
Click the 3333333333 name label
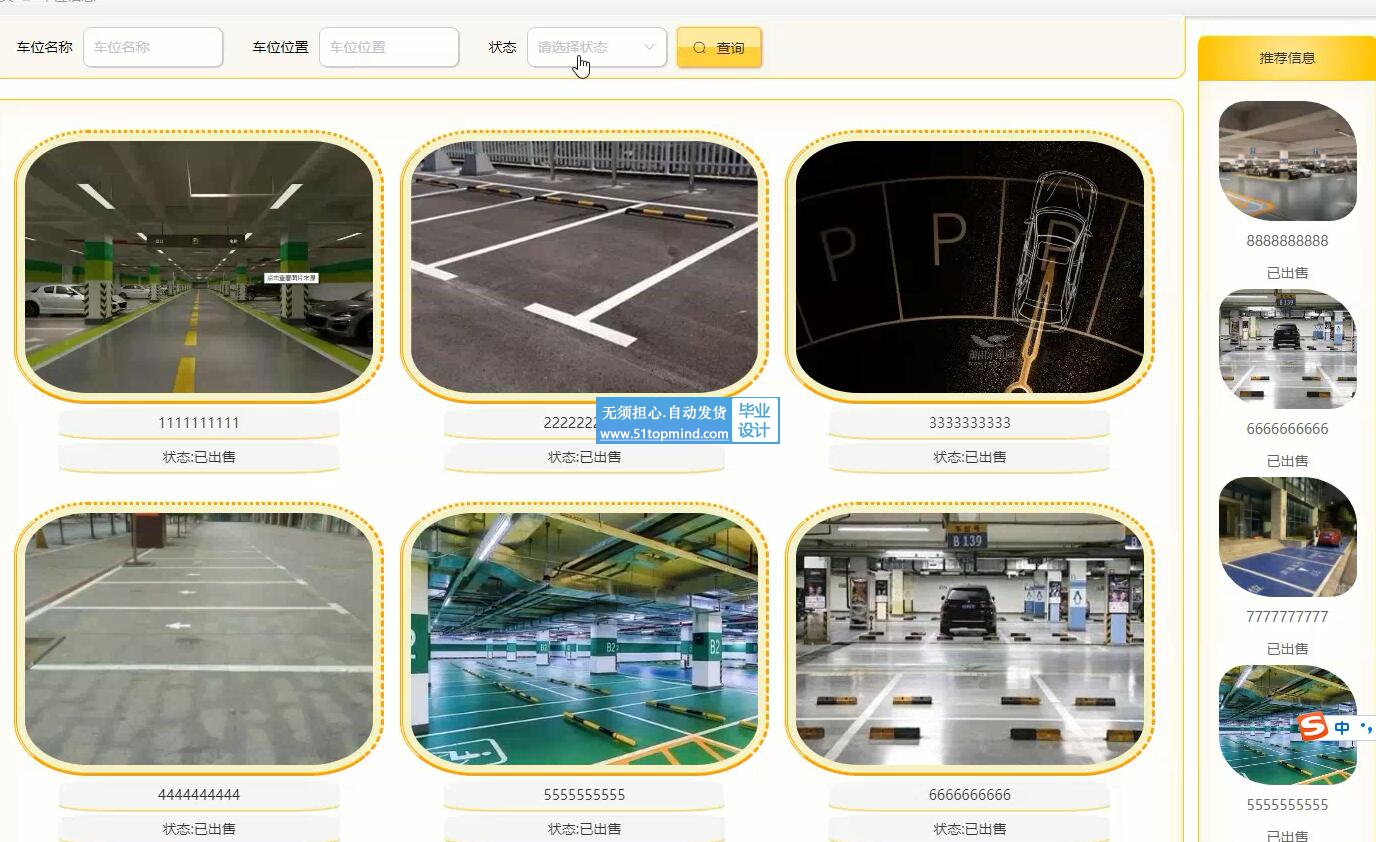[970, 423]
